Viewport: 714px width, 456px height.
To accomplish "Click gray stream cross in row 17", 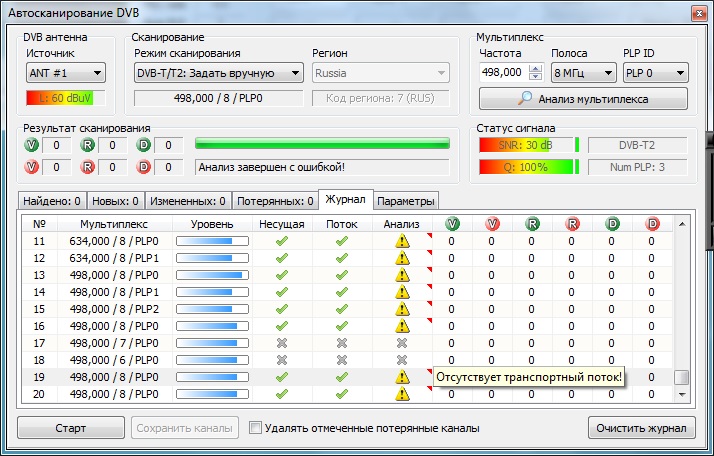I will tap(342, 343).
